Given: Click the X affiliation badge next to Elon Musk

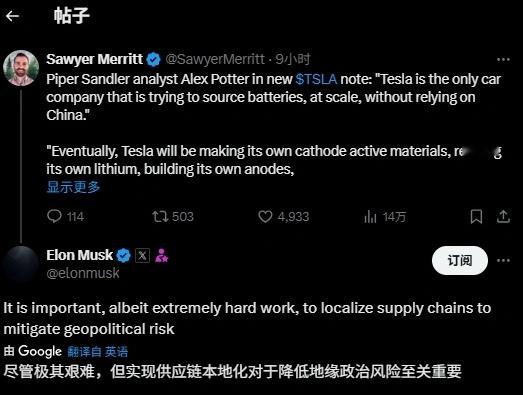Looking at the screenshot, I should pos(142,256).
